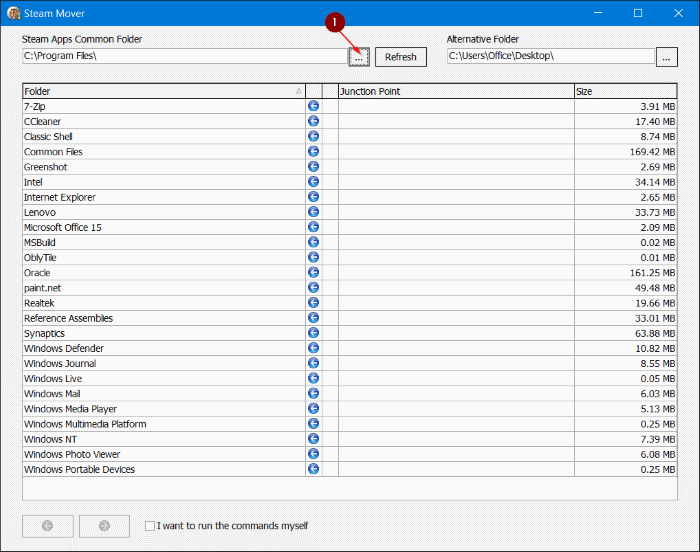This screenshot has height=552, width=700.
Task: Click the blue arrow icon for Classic Shell
Action: pyautogui.click(x=313, y=136)
